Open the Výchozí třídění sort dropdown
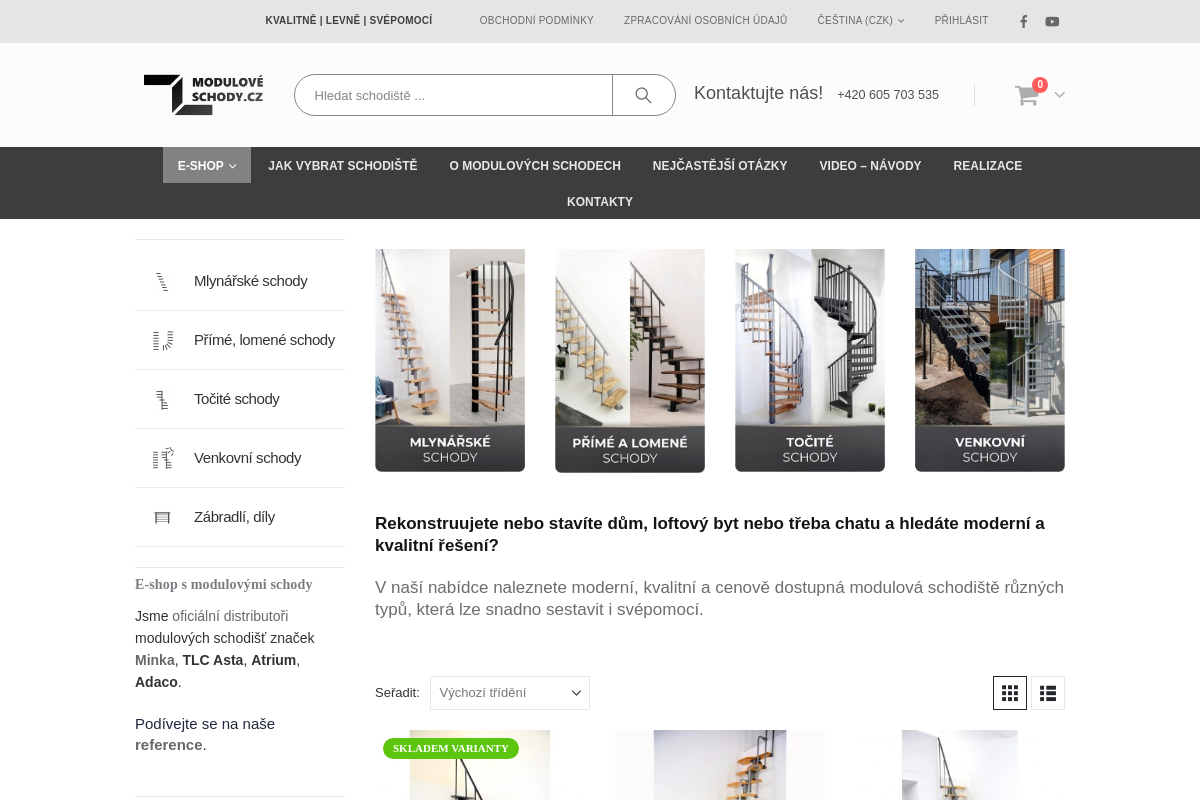The height and width of the screenshot is (800, 1200). pos(510,693)
